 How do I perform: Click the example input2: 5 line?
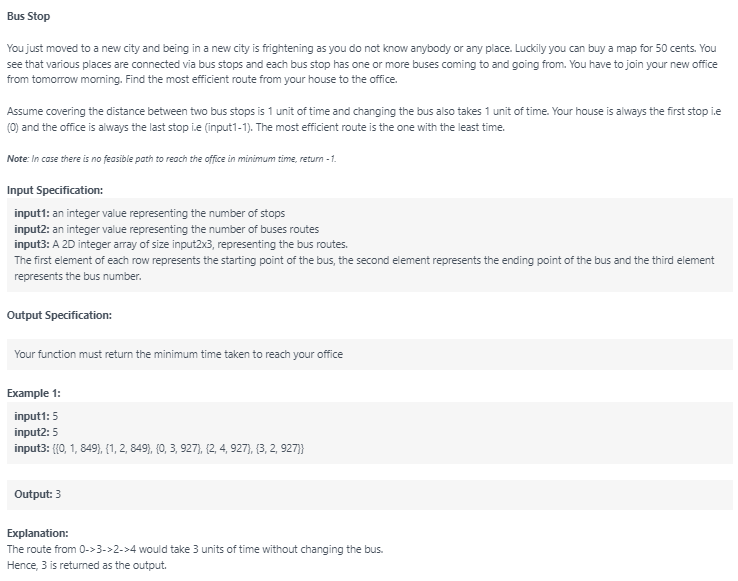[36, 432]
